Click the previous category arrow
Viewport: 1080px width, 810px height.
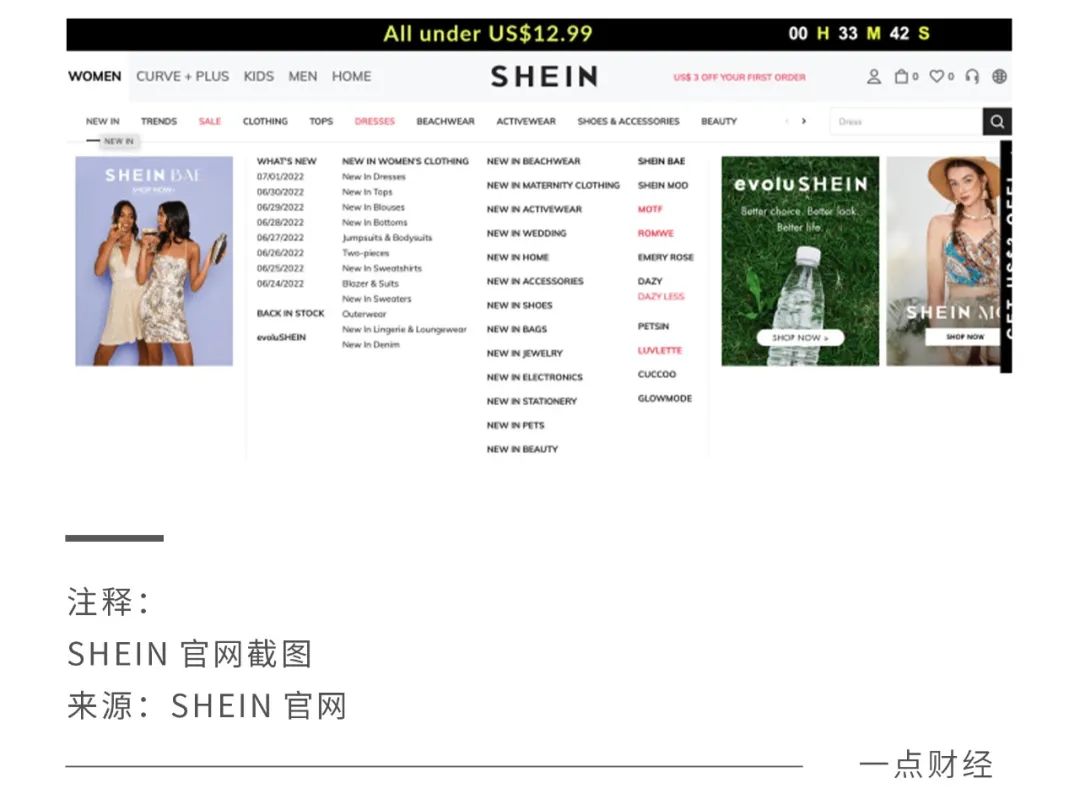click(x=787, y=121)
